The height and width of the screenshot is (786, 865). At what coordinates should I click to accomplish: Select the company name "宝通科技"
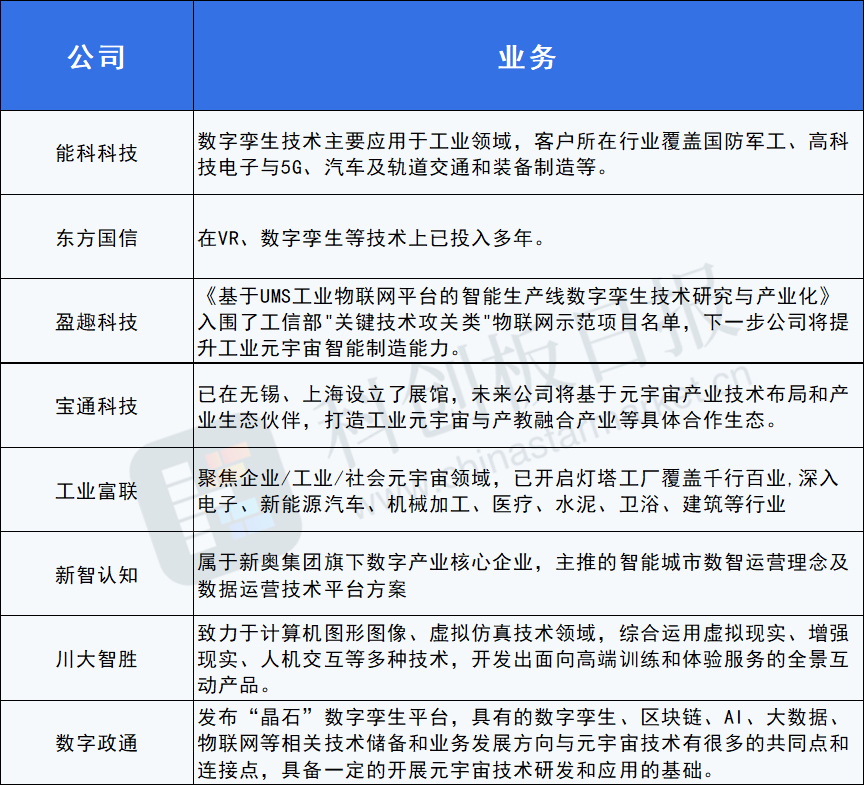click(x=97, y=406)
